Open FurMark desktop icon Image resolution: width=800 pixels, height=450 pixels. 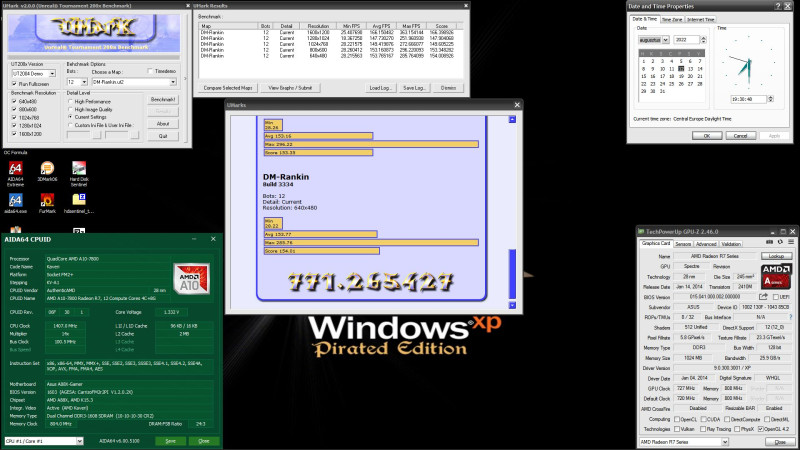(47, 203)
